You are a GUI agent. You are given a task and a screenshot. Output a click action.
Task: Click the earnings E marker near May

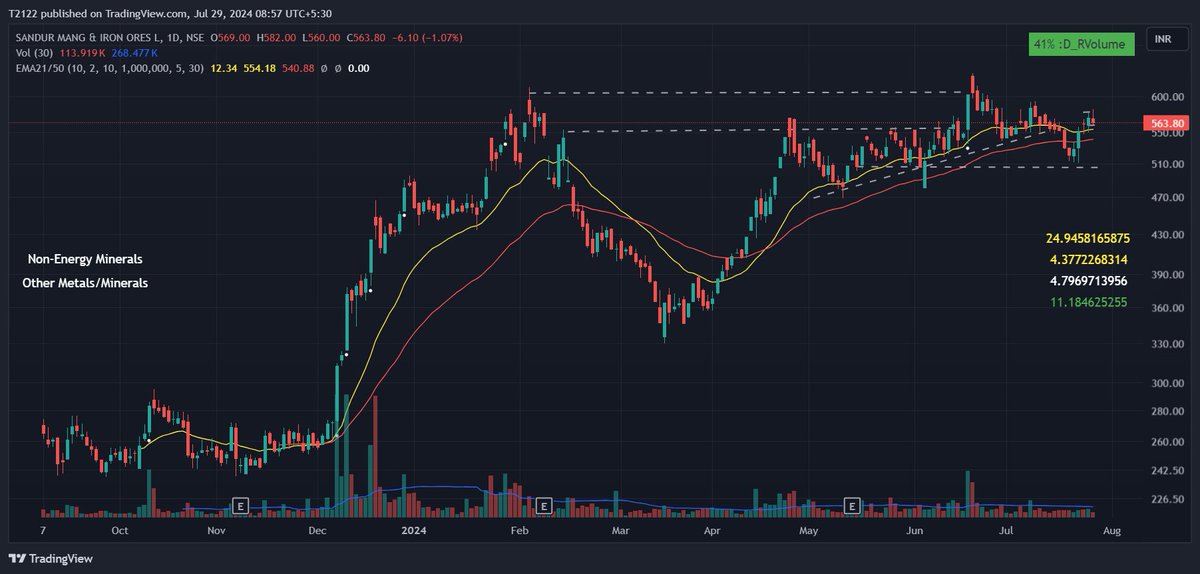[853, 504]
